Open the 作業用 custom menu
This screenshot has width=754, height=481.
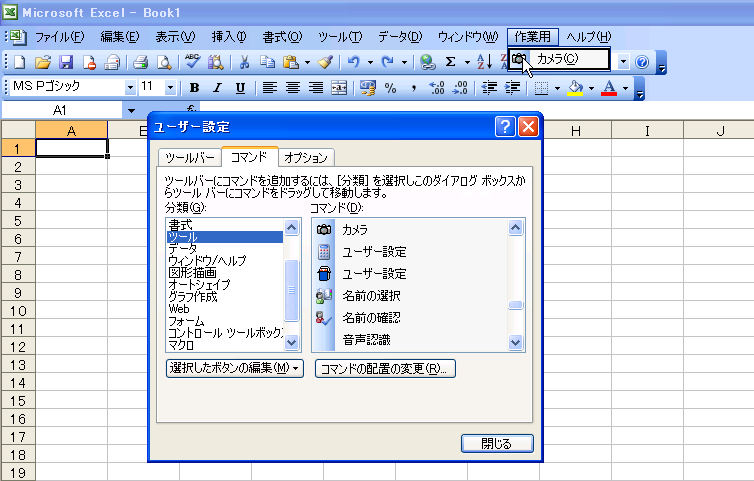tap(532, 37)
